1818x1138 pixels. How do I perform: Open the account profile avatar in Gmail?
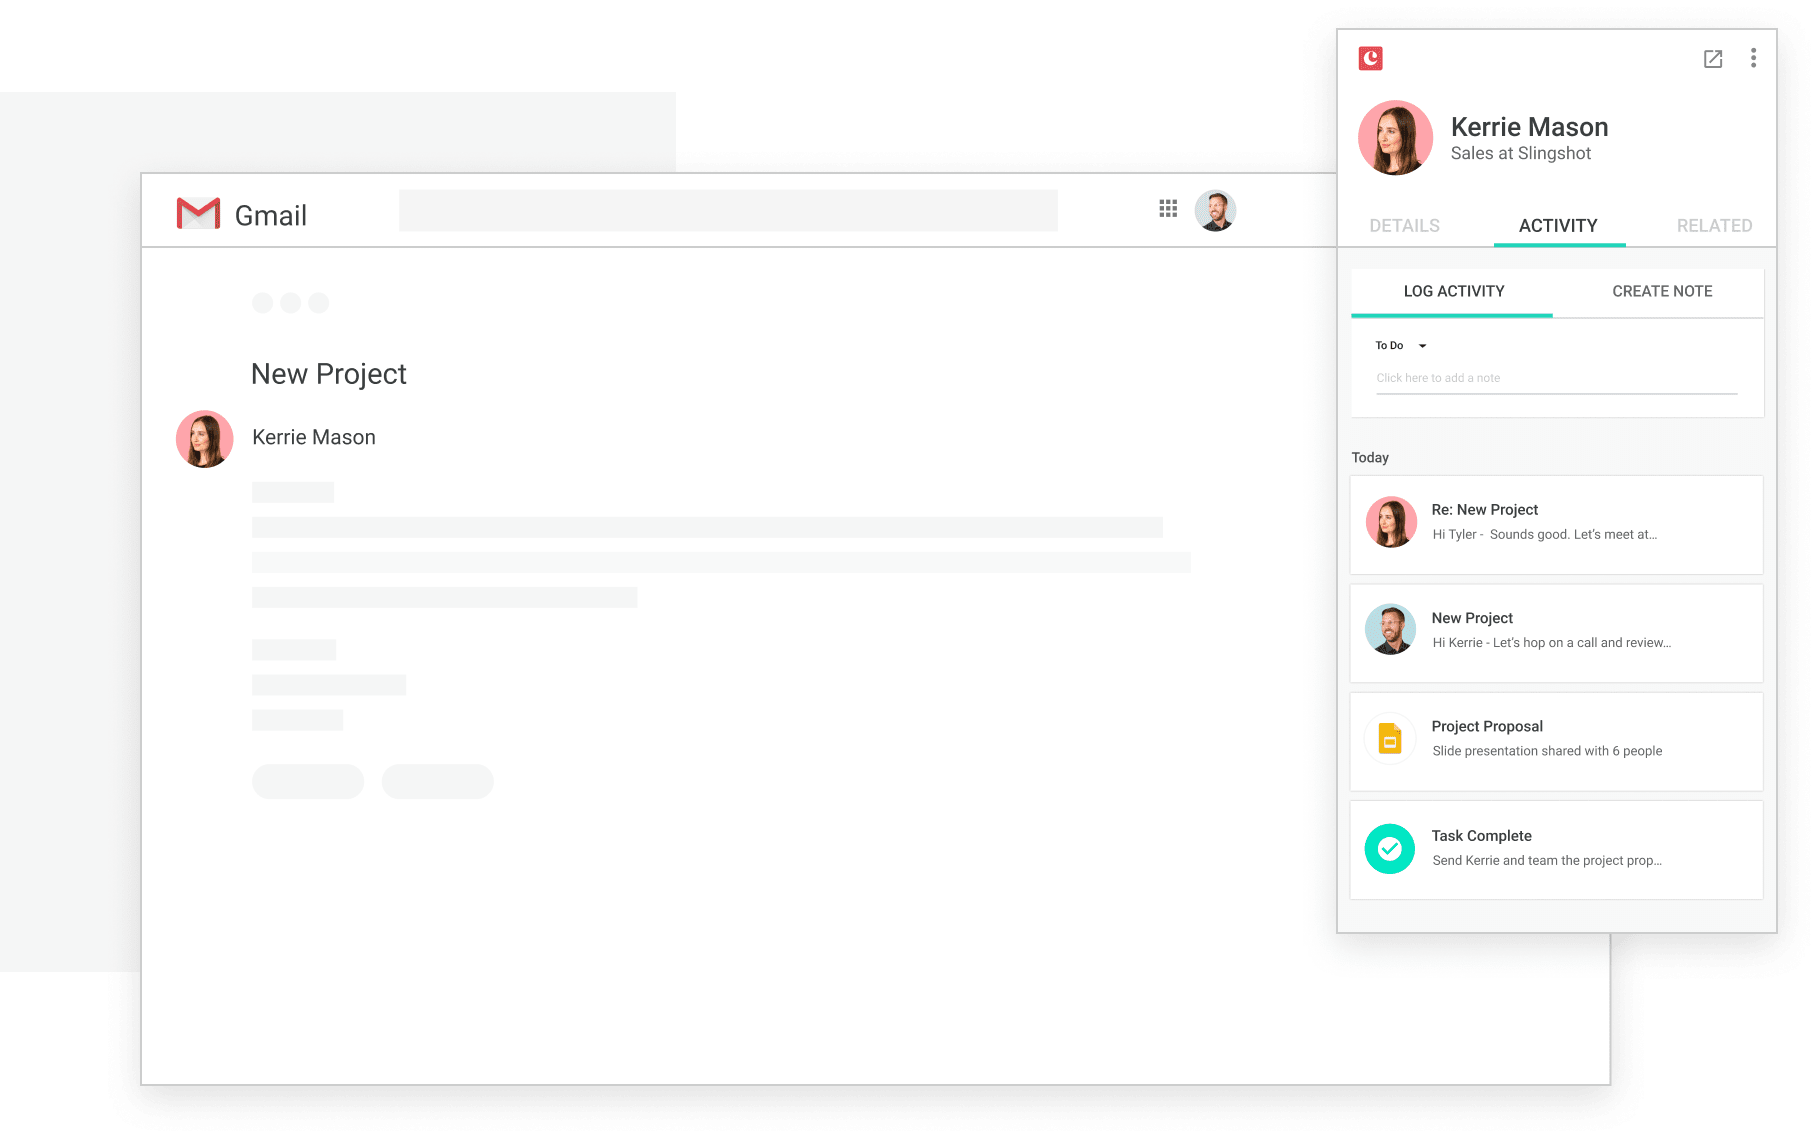coord(1215,211)
